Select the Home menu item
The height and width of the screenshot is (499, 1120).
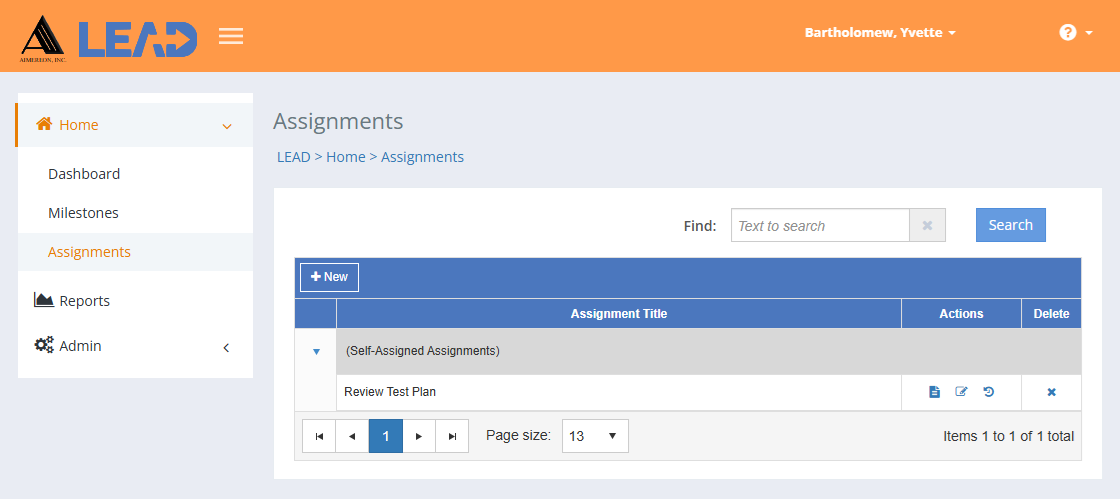(134, 125)
